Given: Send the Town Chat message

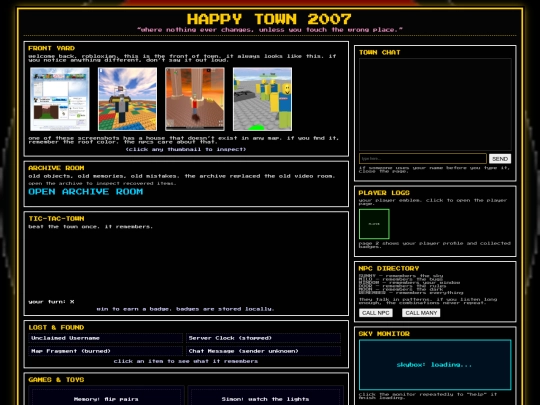Looking at the screenshot, I should point(500,159).
